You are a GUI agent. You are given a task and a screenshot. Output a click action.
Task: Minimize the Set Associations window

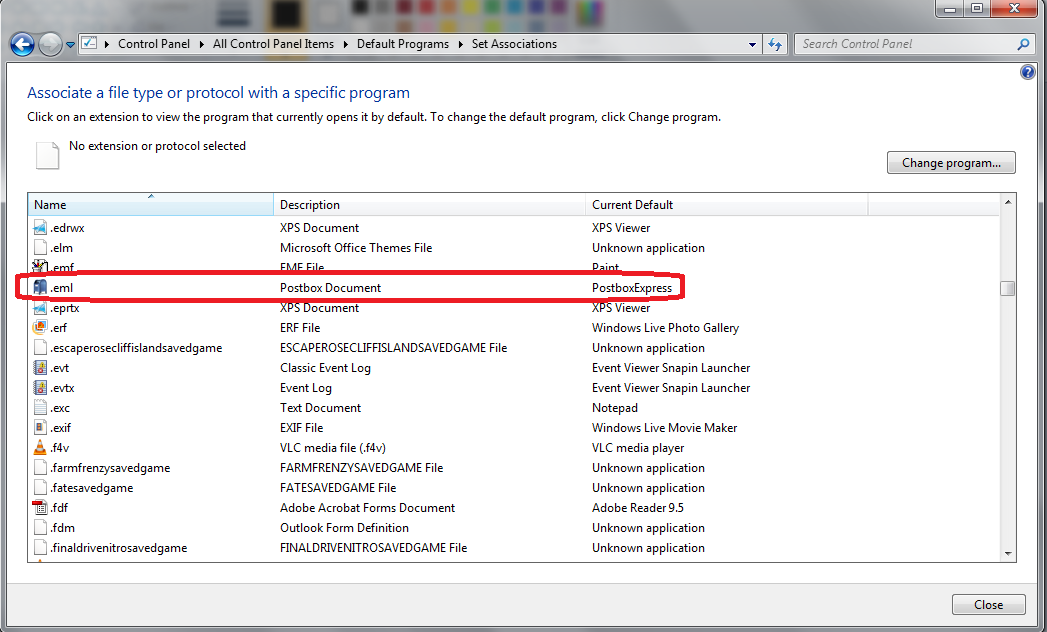pos(950,8)
